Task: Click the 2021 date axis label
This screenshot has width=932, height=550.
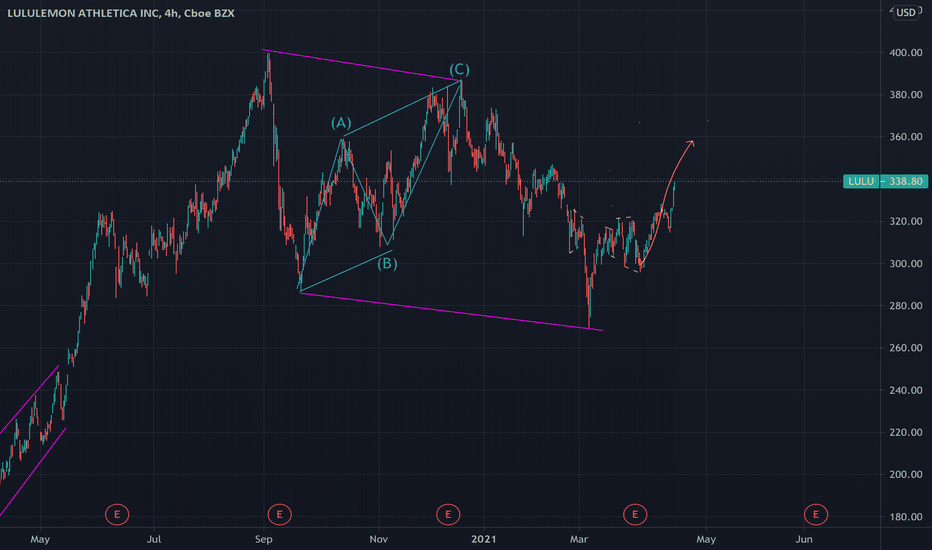Action: click(x=483, y=539)
